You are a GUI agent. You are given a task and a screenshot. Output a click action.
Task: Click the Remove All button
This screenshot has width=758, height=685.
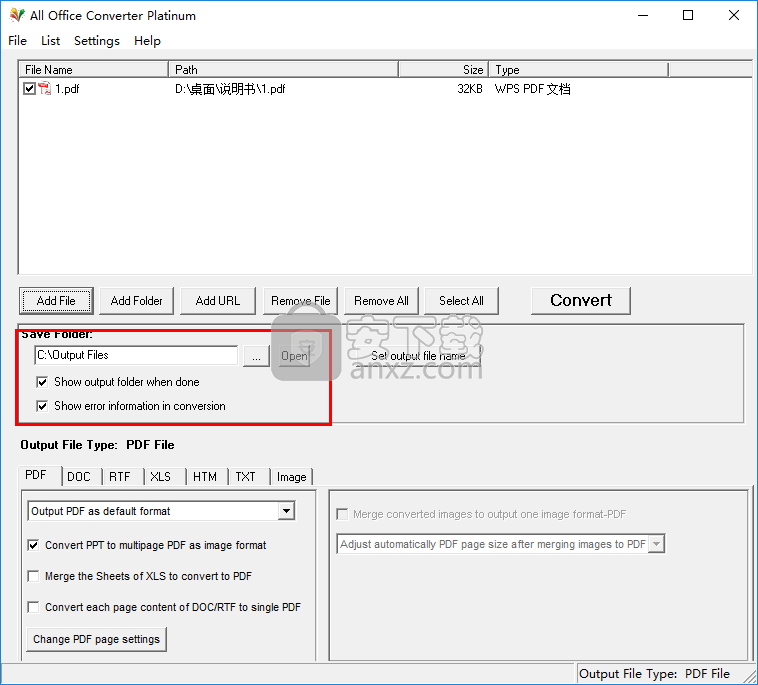[x=381, y=301]
